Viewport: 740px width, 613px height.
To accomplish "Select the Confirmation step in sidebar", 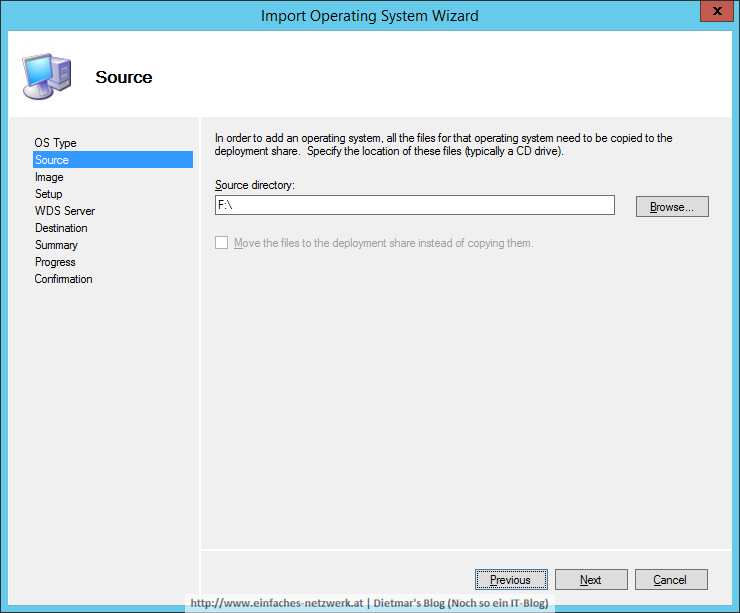I will point(63,279).
